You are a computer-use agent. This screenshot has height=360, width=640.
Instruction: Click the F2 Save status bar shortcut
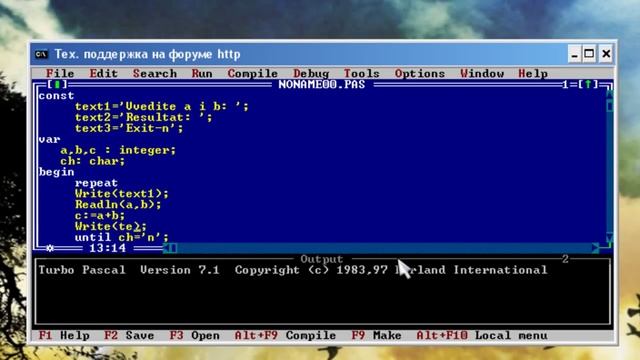[129, 336]
